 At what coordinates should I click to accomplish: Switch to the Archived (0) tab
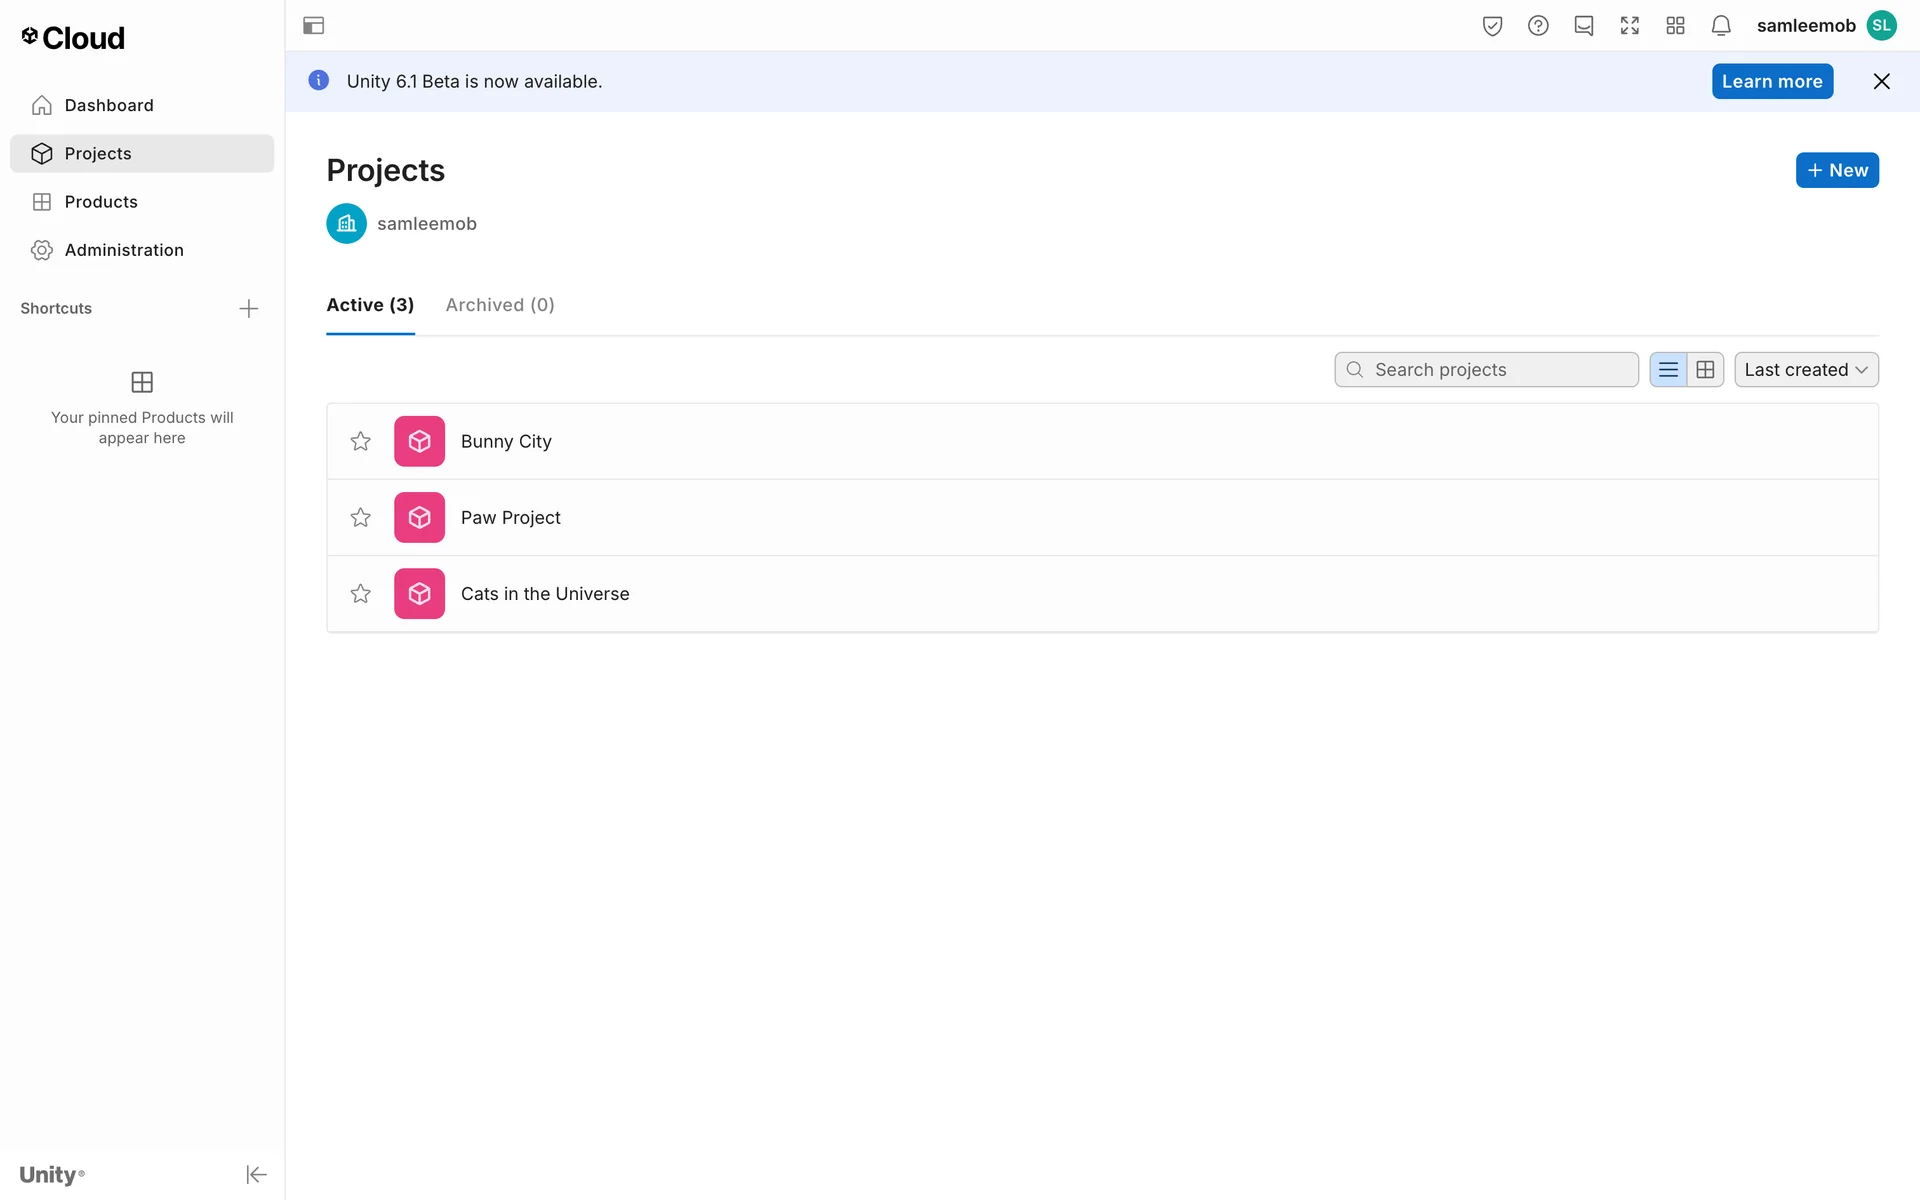500,305
